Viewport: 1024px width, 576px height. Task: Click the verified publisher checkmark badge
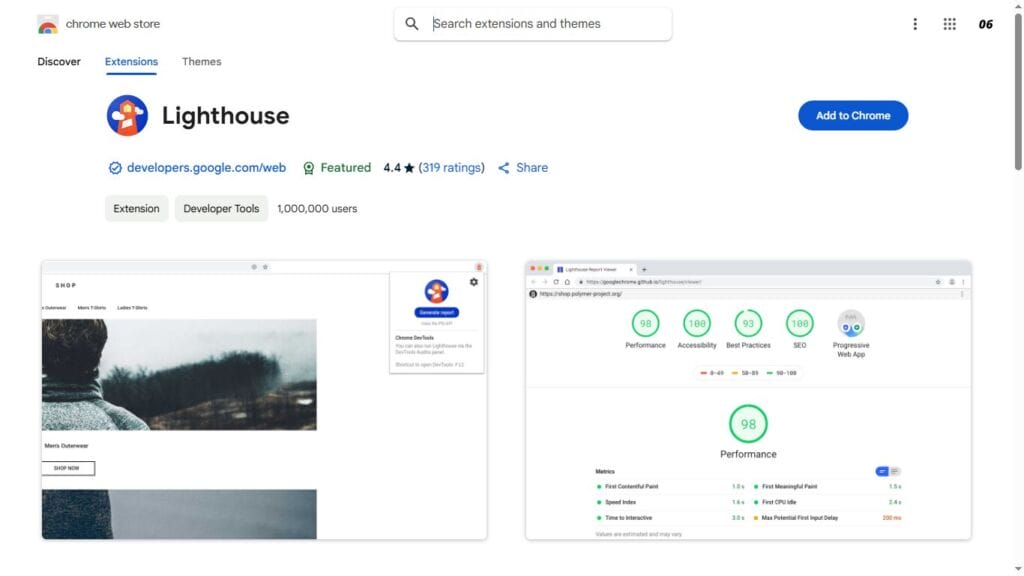(115, 168)
